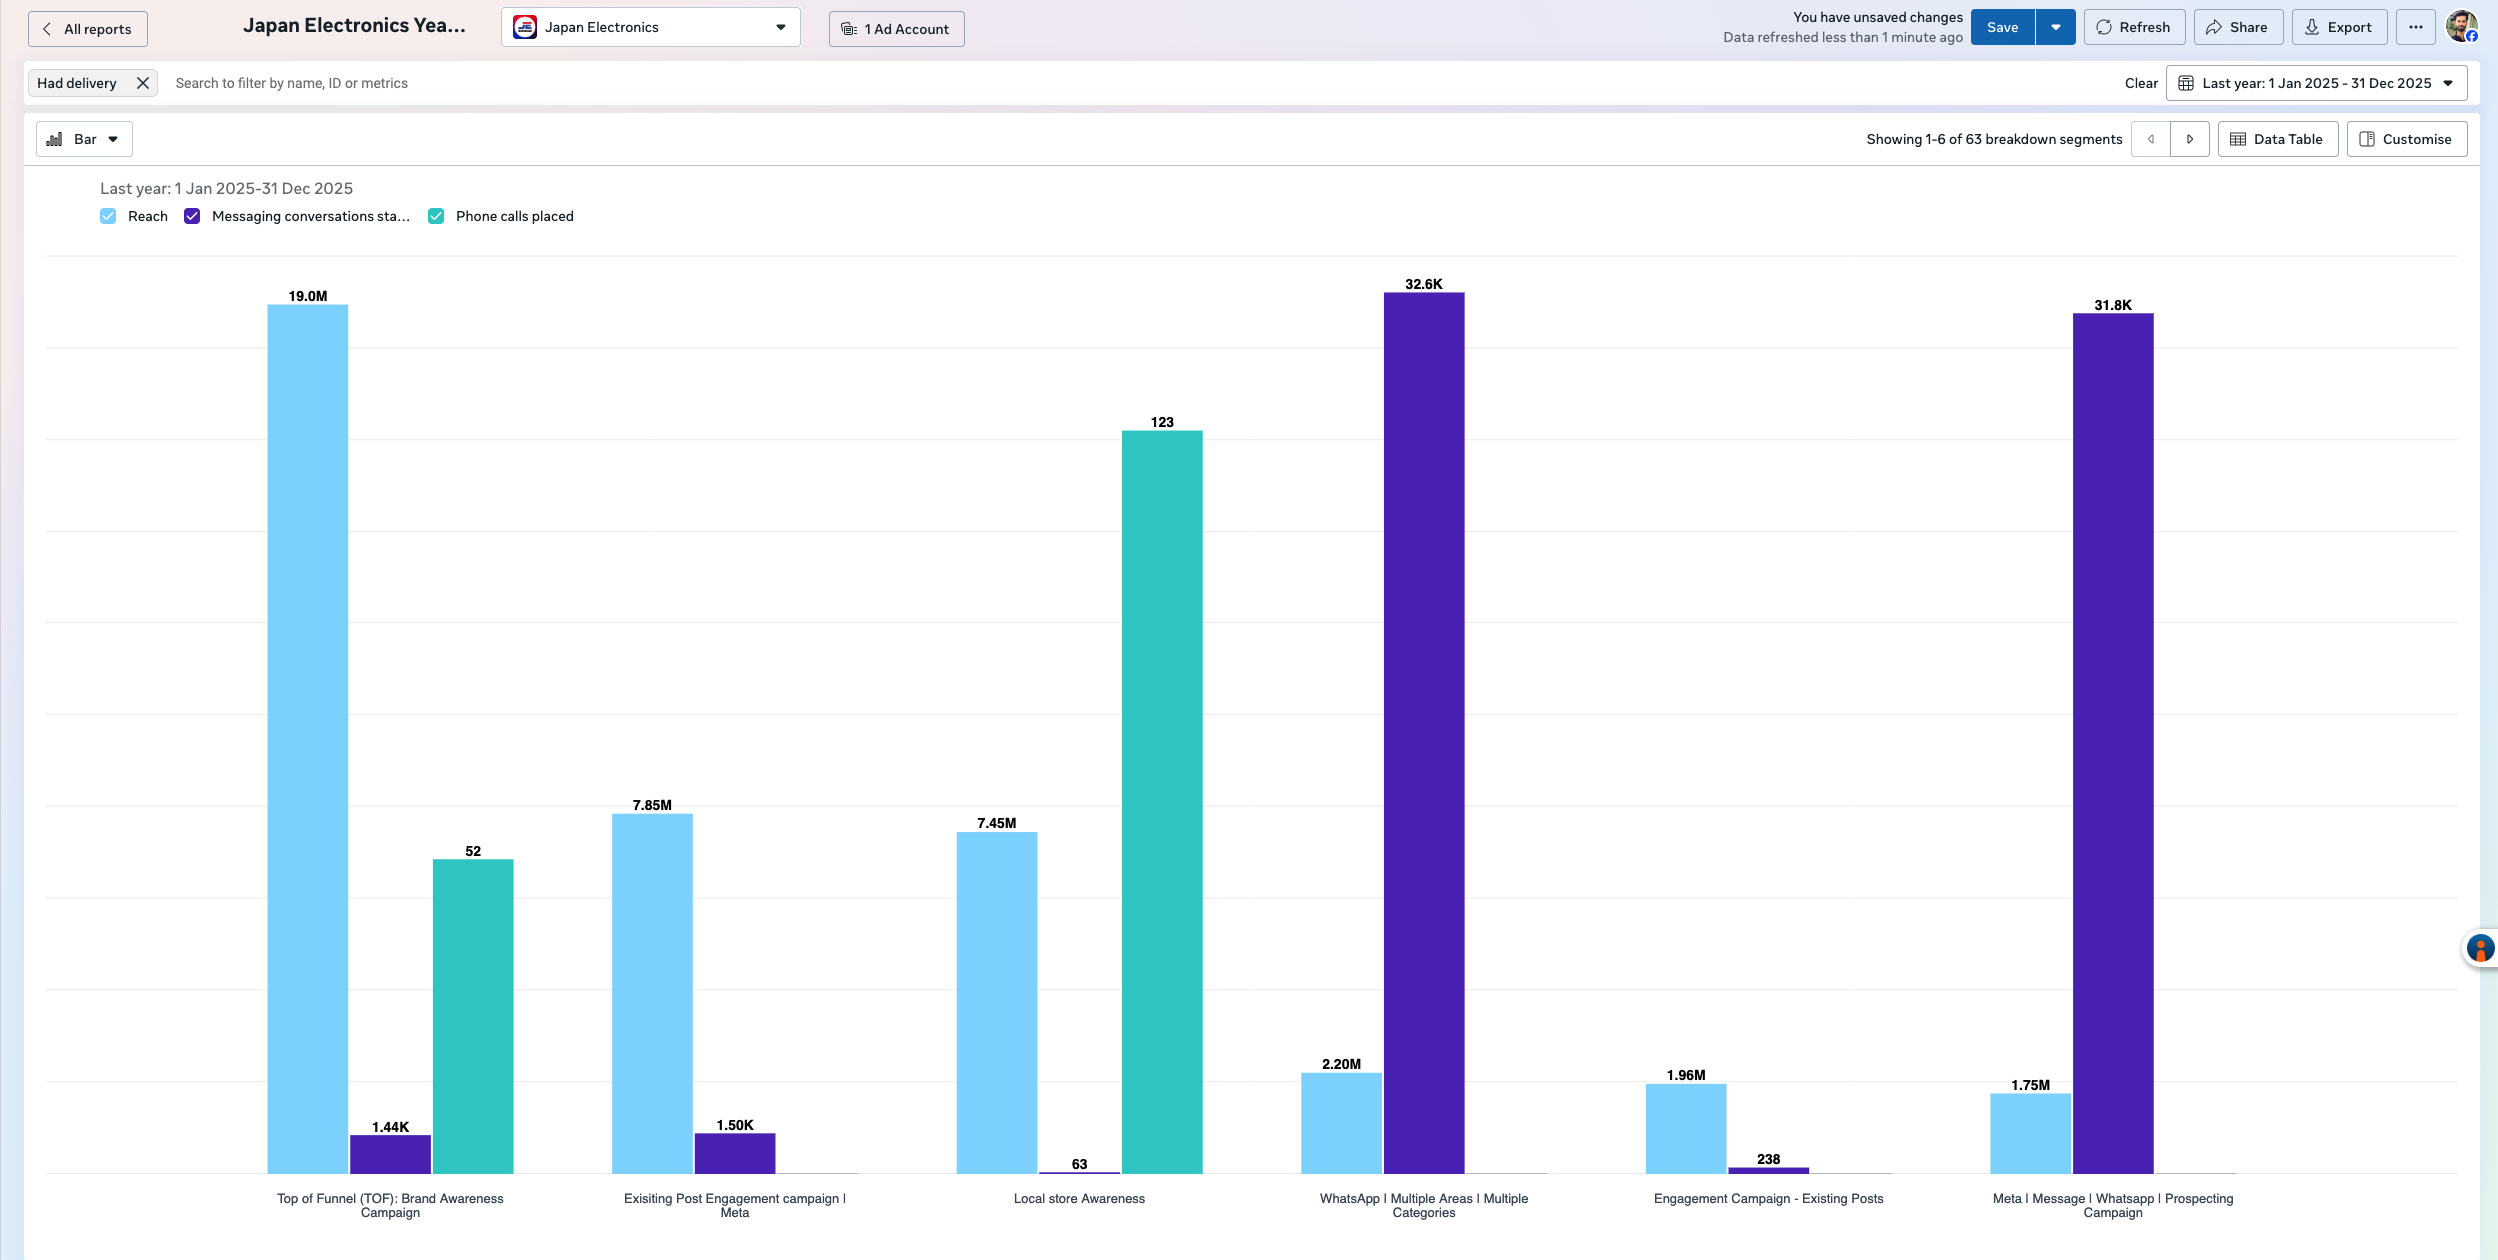2498x1260 pixels.
Task: Switch to Data Table view
Action: [2277, 139]
